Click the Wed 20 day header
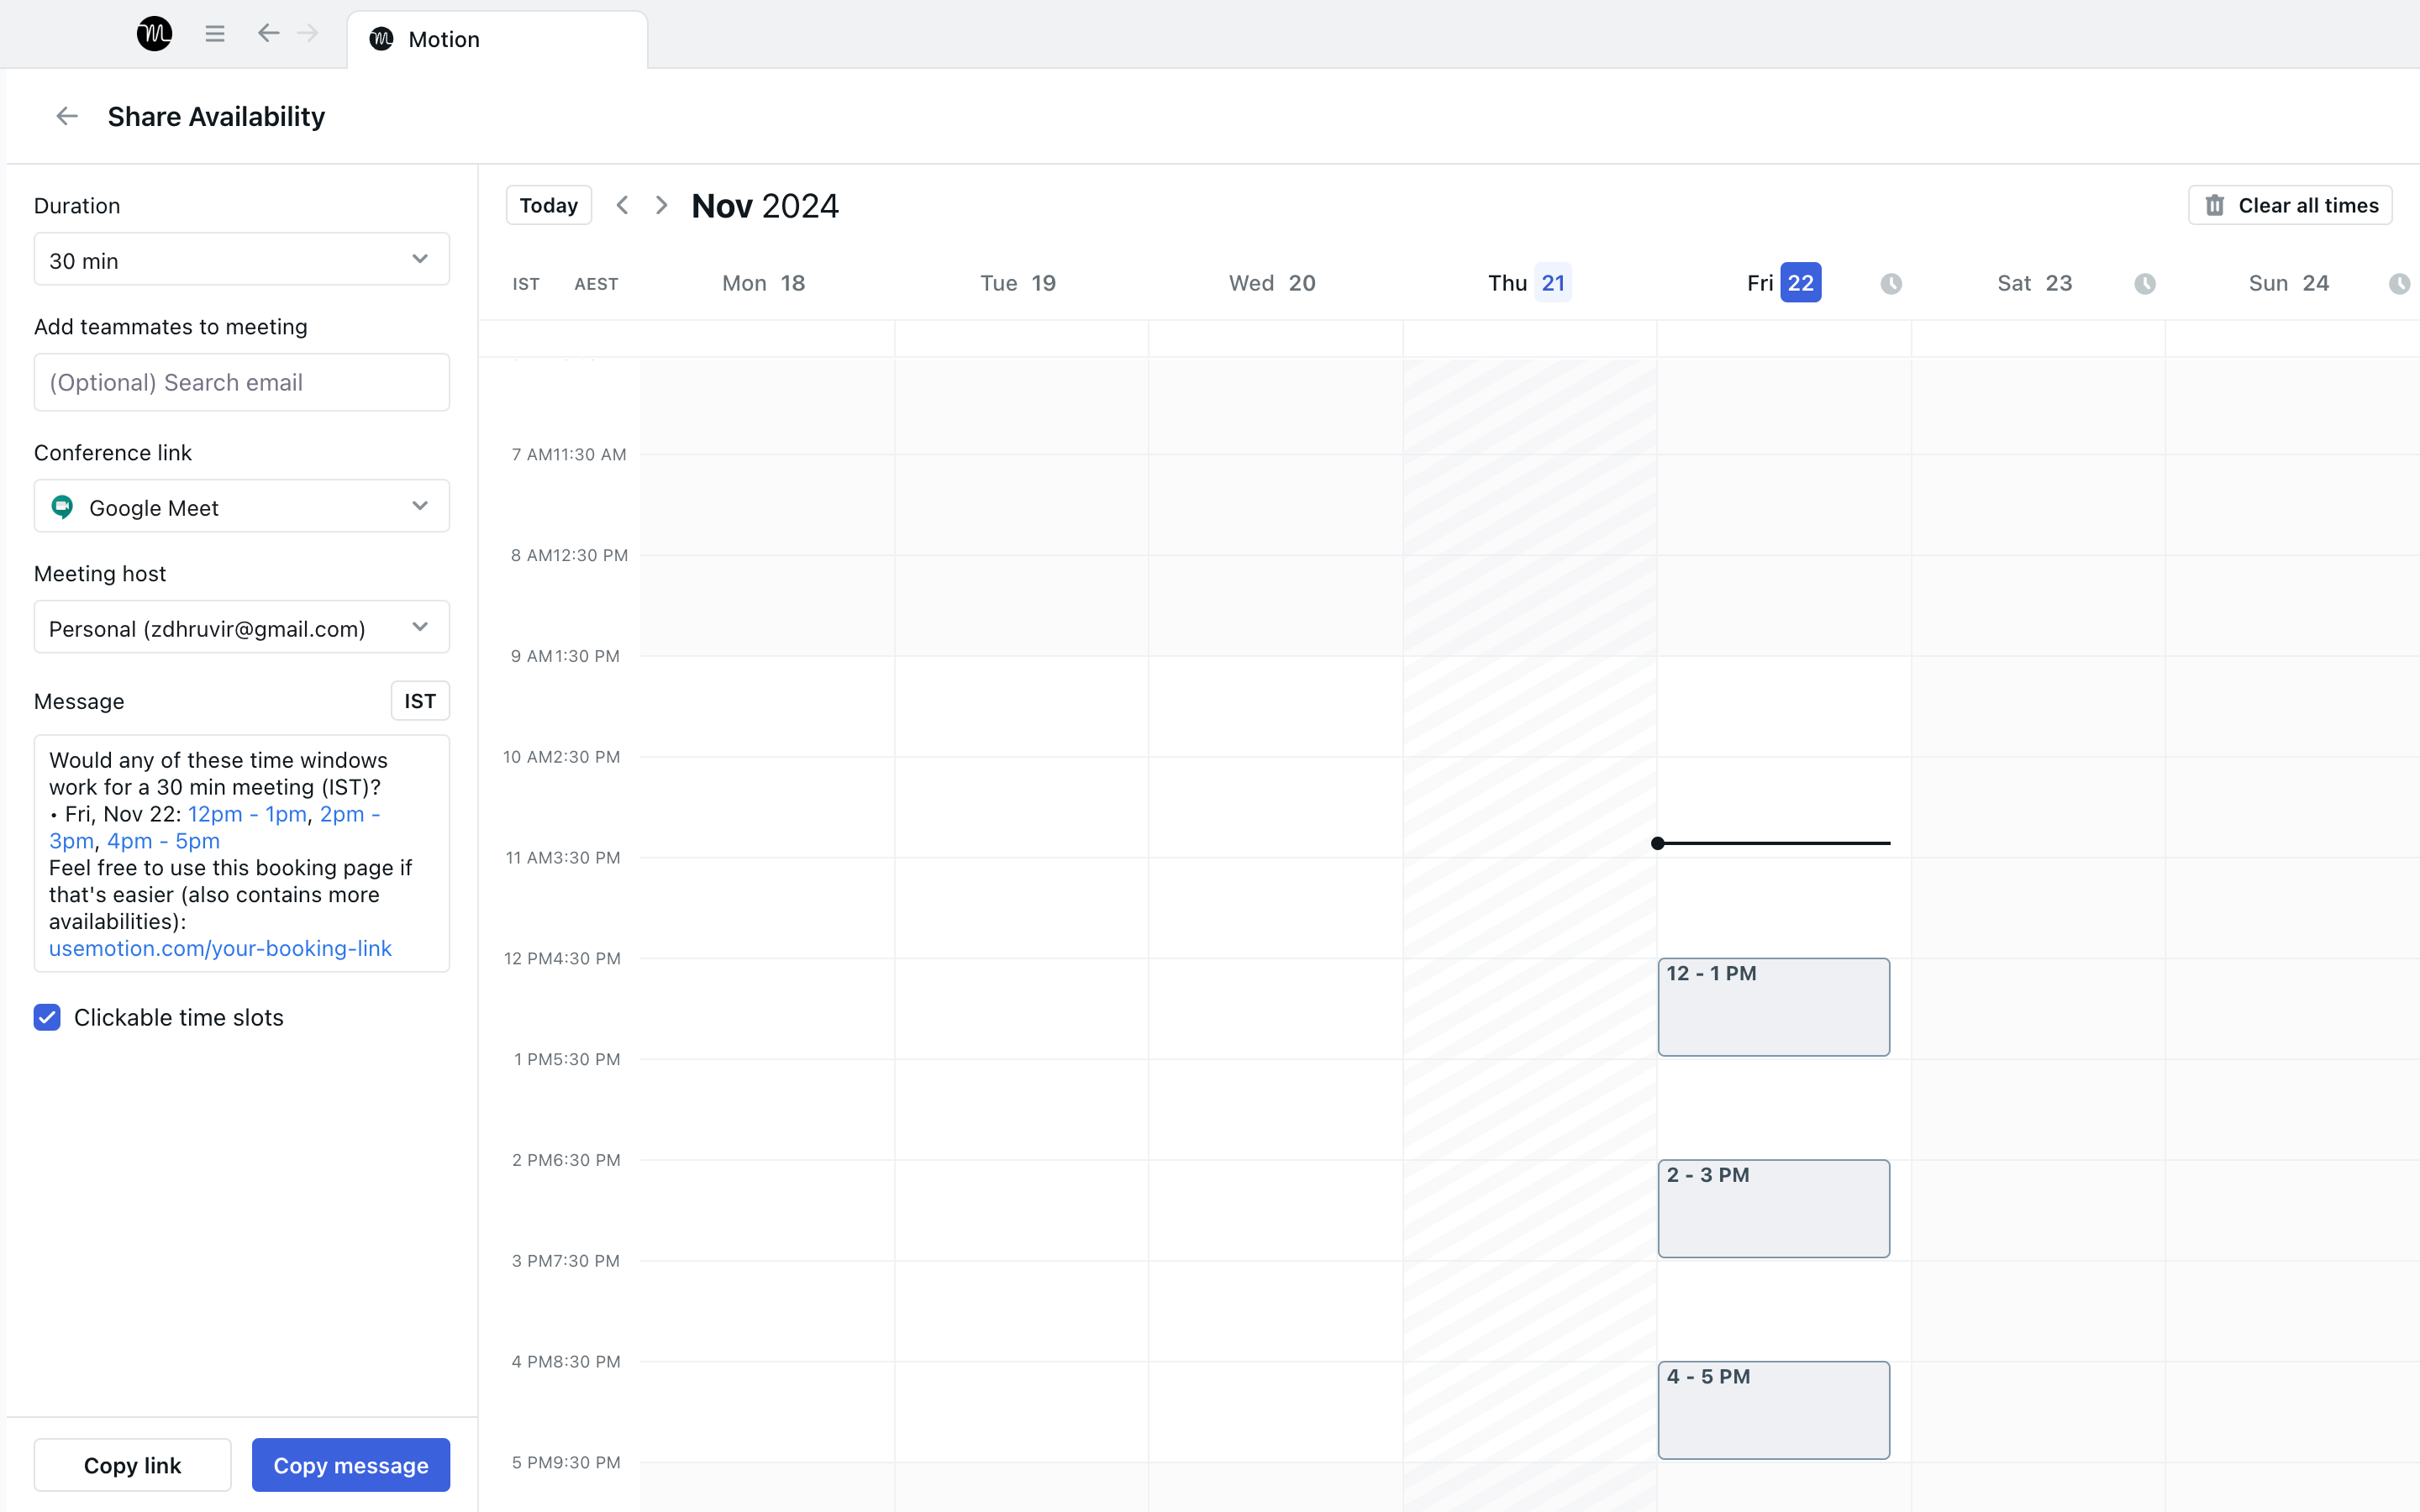Image resolution: width=2420 pixels, height=1512 pixels. click(1272, 283)
